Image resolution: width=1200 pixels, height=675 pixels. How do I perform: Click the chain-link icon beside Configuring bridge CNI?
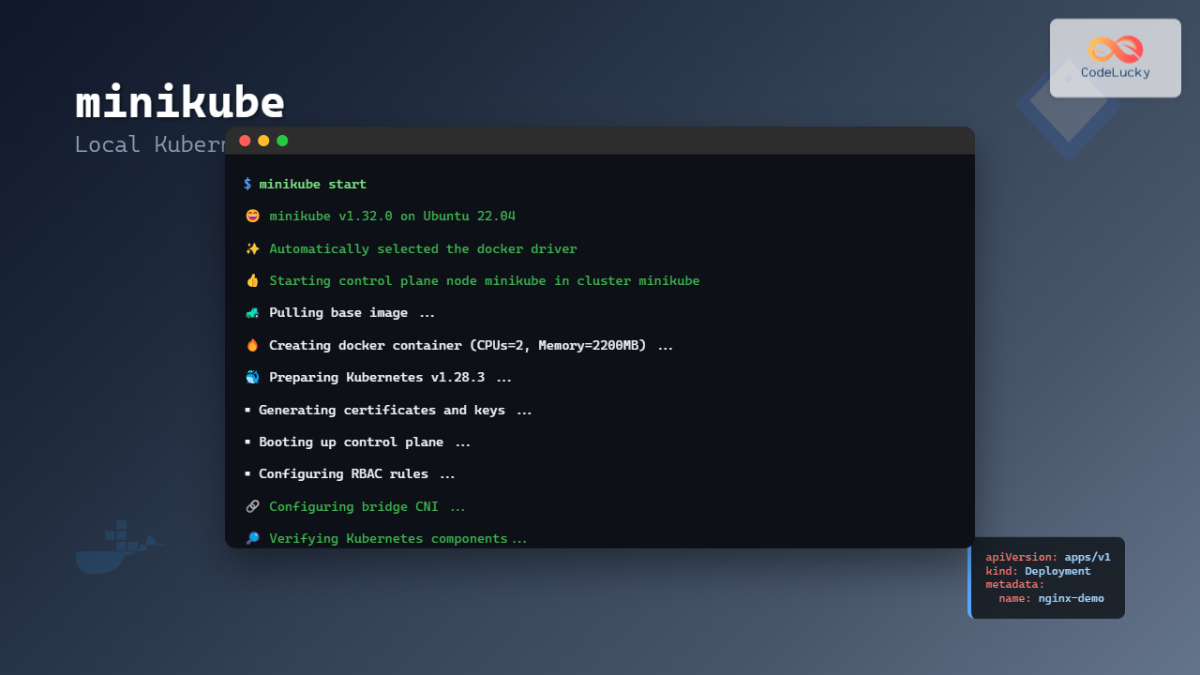coord(251,506)
